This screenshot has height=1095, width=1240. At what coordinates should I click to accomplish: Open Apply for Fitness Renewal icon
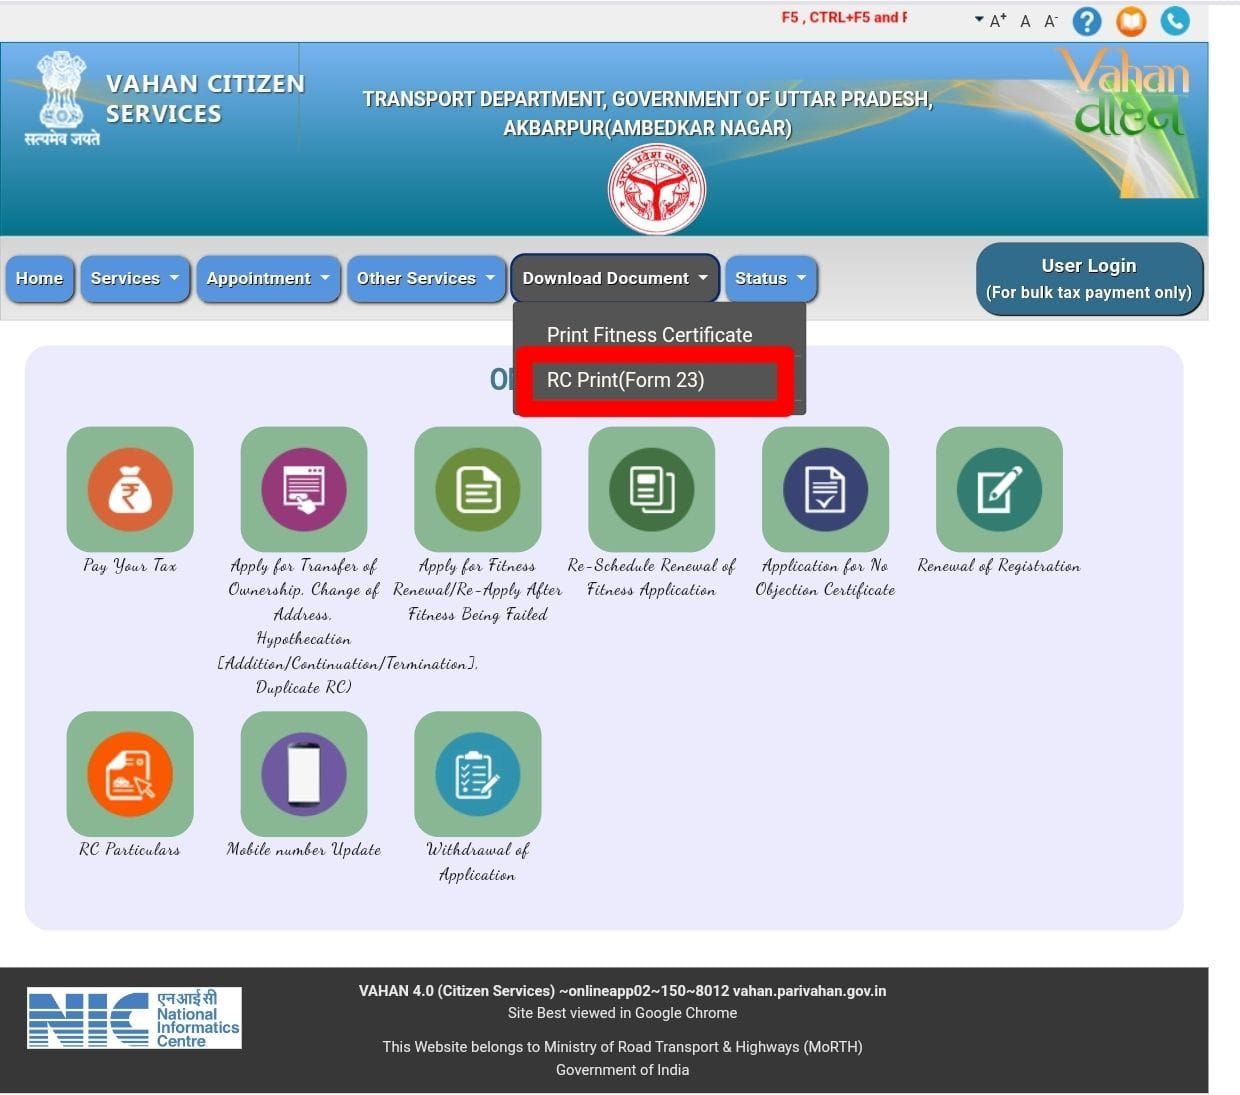(x=478, y=489)
